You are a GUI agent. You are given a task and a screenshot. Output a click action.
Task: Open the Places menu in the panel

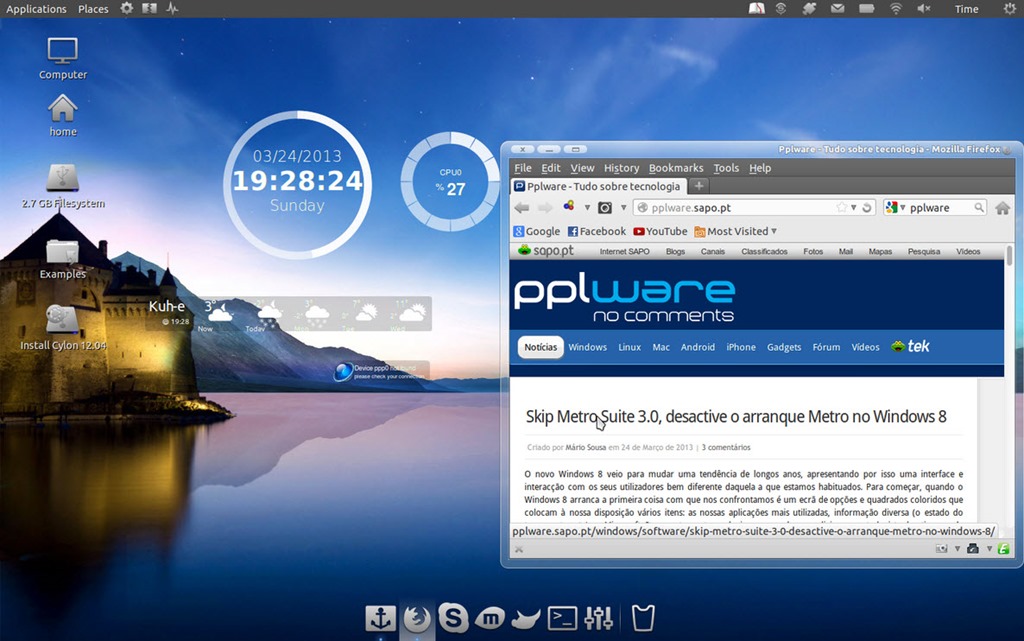tap(93, 8)
